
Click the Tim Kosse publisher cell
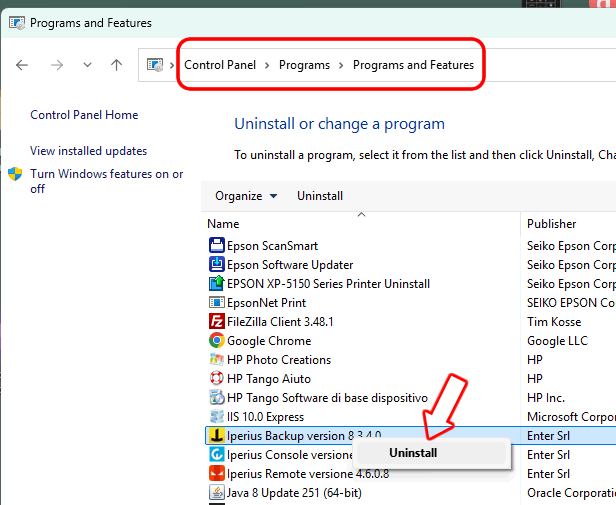click(554, 322)
